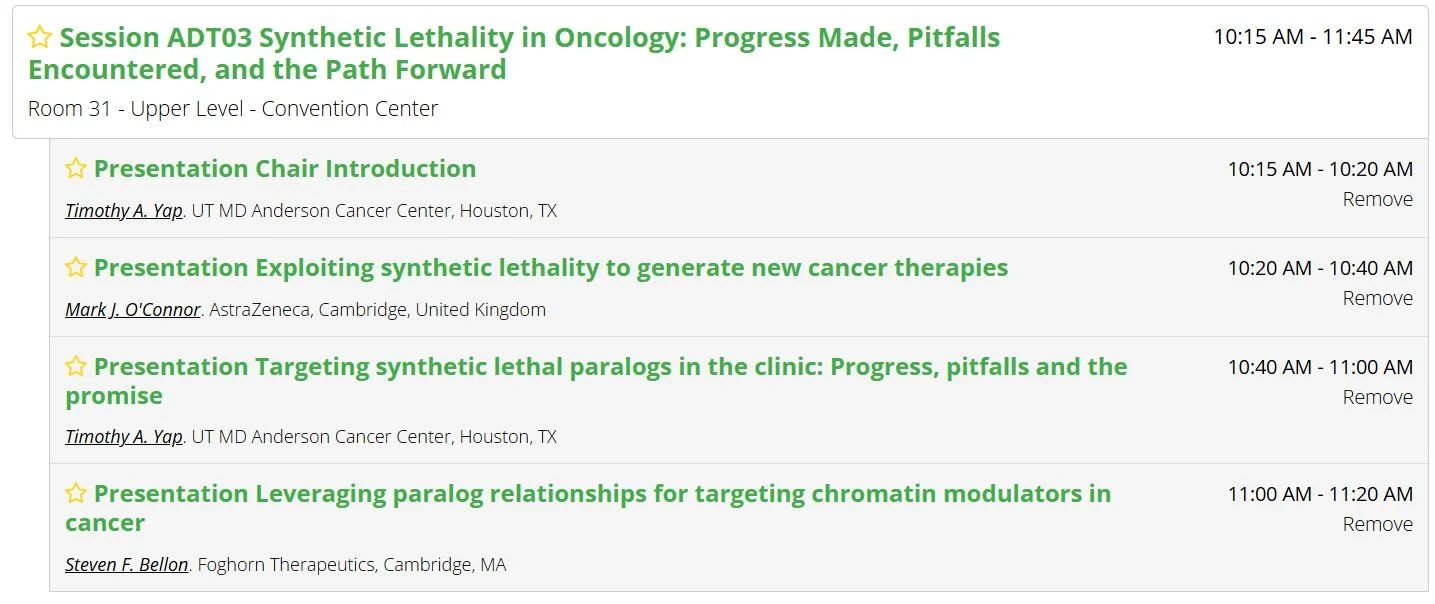Favorite the Exploiting synthetic lethality presentation star
Viewport: 1435px width, 604px height.
pos(76,267)
